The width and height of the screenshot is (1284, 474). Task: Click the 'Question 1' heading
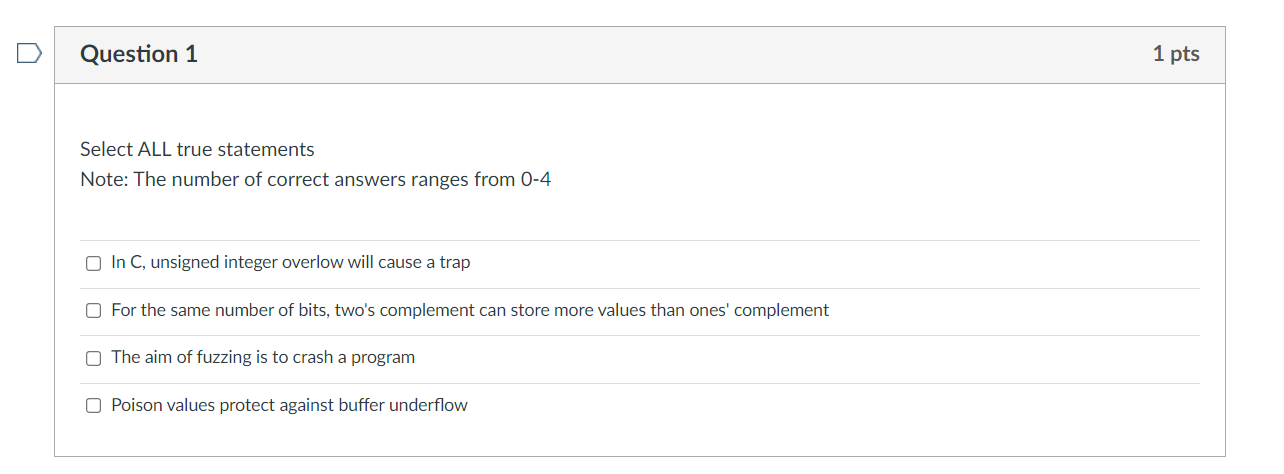tap(139, 54)
